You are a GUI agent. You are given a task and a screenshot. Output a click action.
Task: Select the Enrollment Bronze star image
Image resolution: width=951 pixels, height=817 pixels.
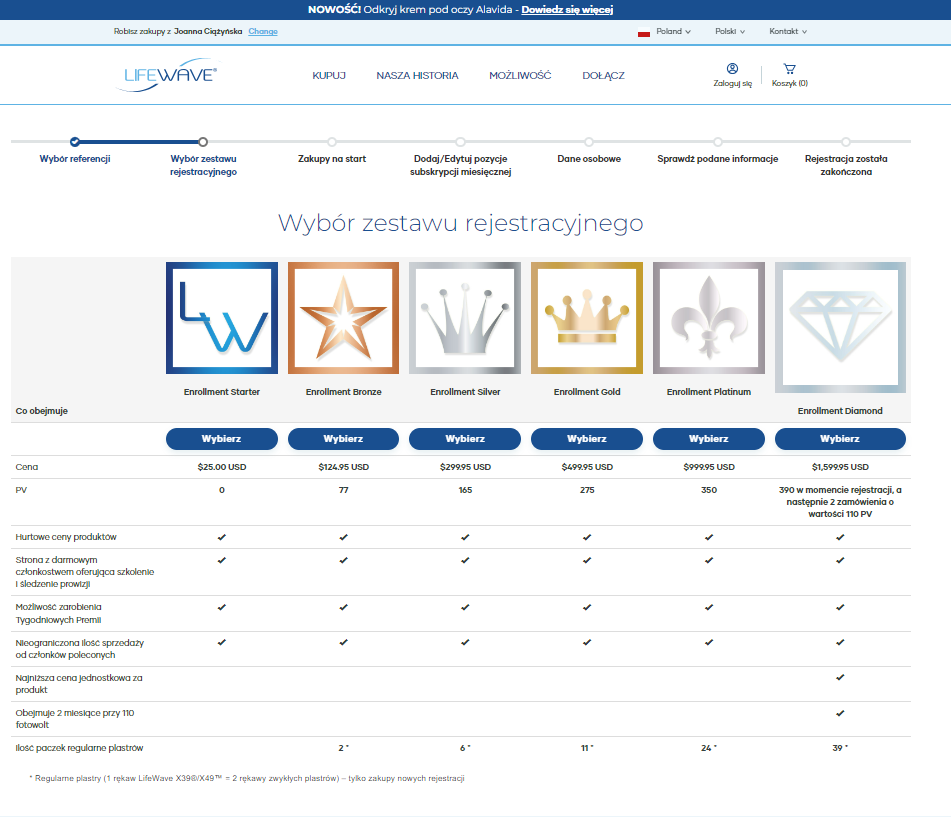click(343, 318)
